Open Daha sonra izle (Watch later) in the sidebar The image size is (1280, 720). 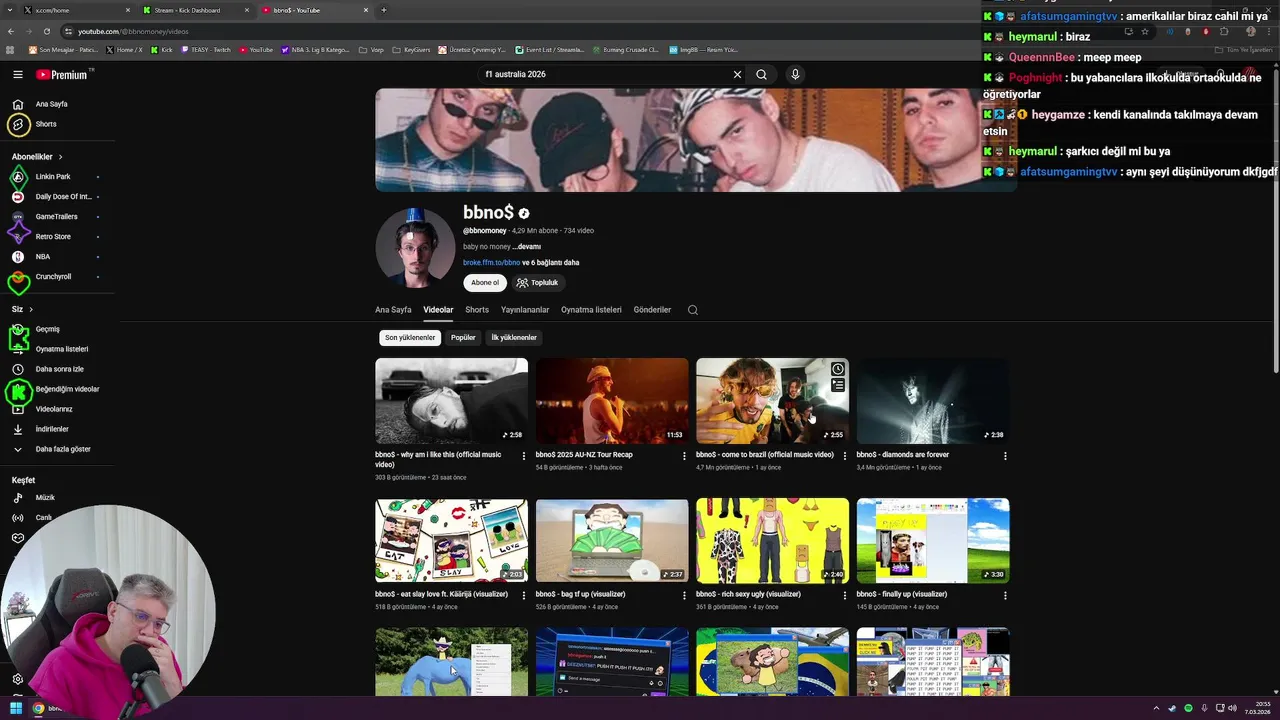tap(59, 369)
